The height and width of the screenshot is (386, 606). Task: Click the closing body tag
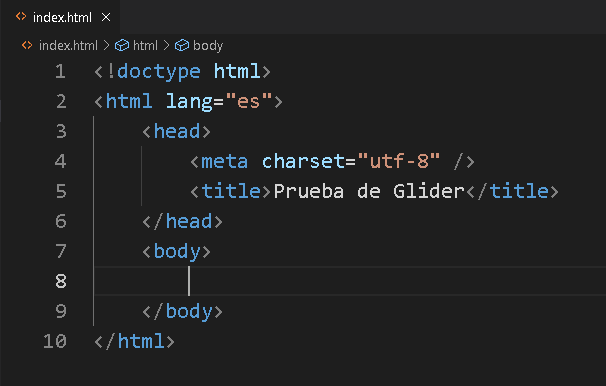182,312
